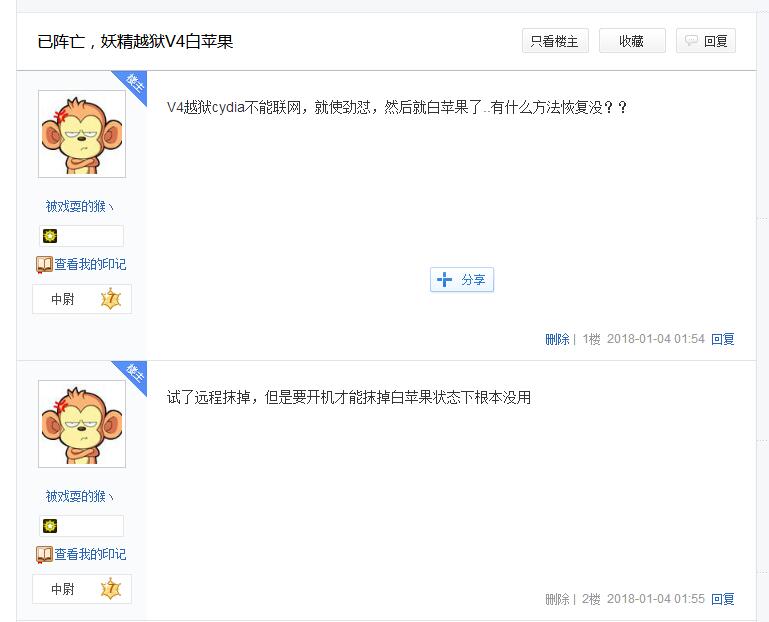
Task: Open the first post's monkey avatar
Action: [82, 134]
